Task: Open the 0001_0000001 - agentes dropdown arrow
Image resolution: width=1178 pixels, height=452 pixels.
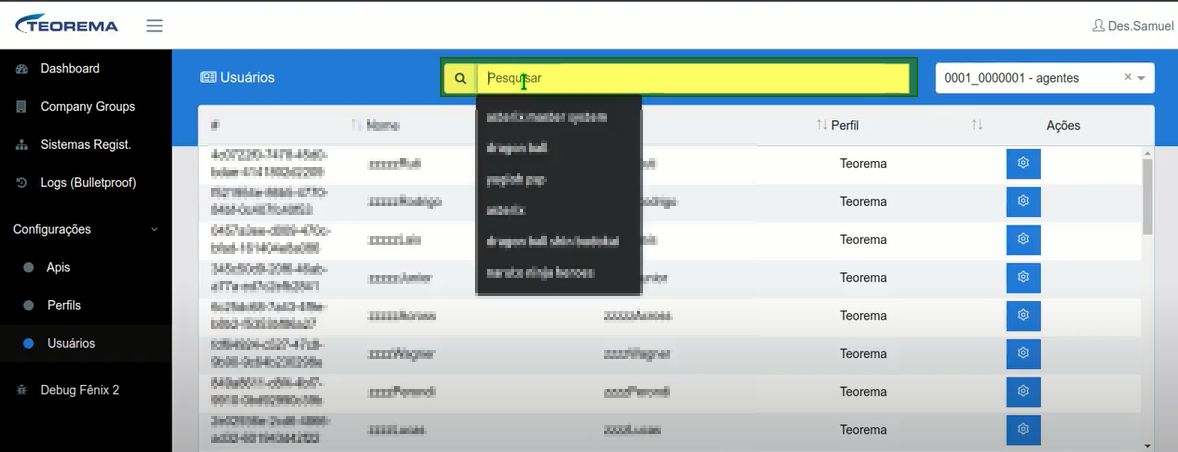Action: point(1141,78)
